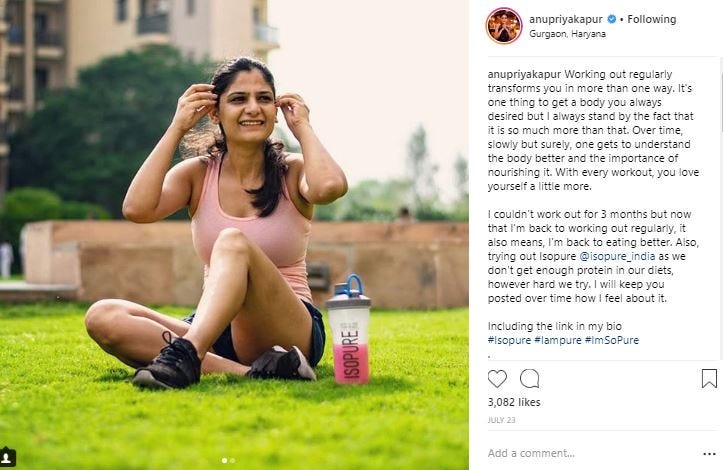The height and width of the screenshot is (470, 723).
Task: Open the #Isopure hashtag
Action: pos(510,340)
